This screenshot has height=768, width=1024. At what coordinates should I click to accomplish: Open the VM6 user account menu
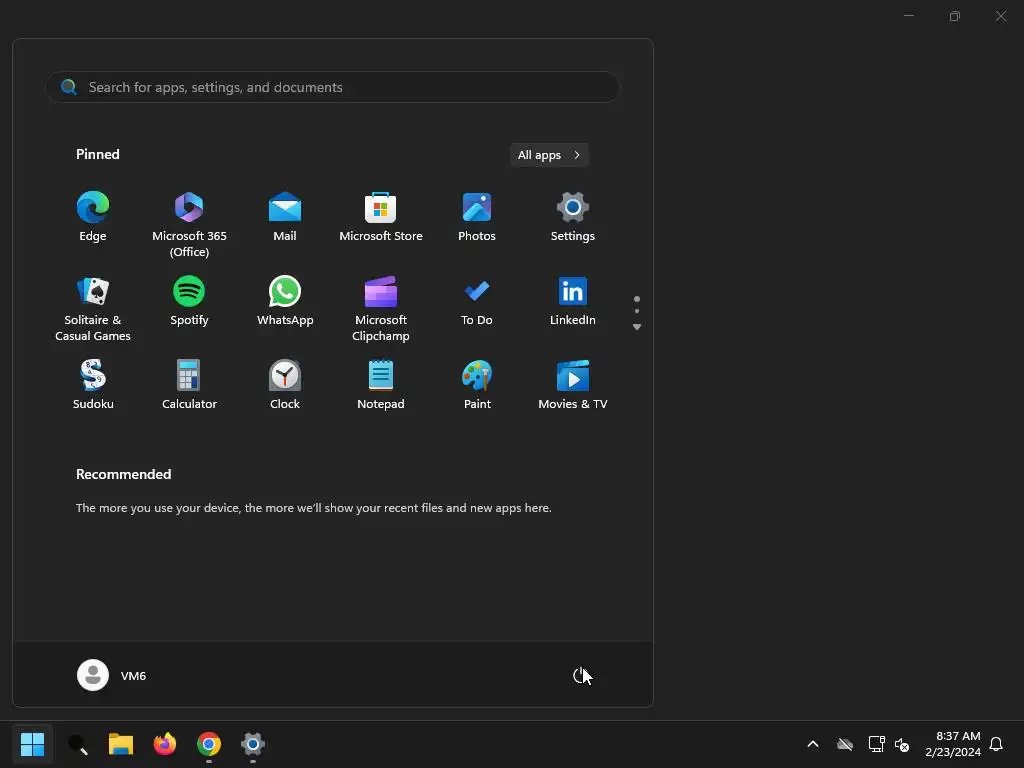click(112, 675)
